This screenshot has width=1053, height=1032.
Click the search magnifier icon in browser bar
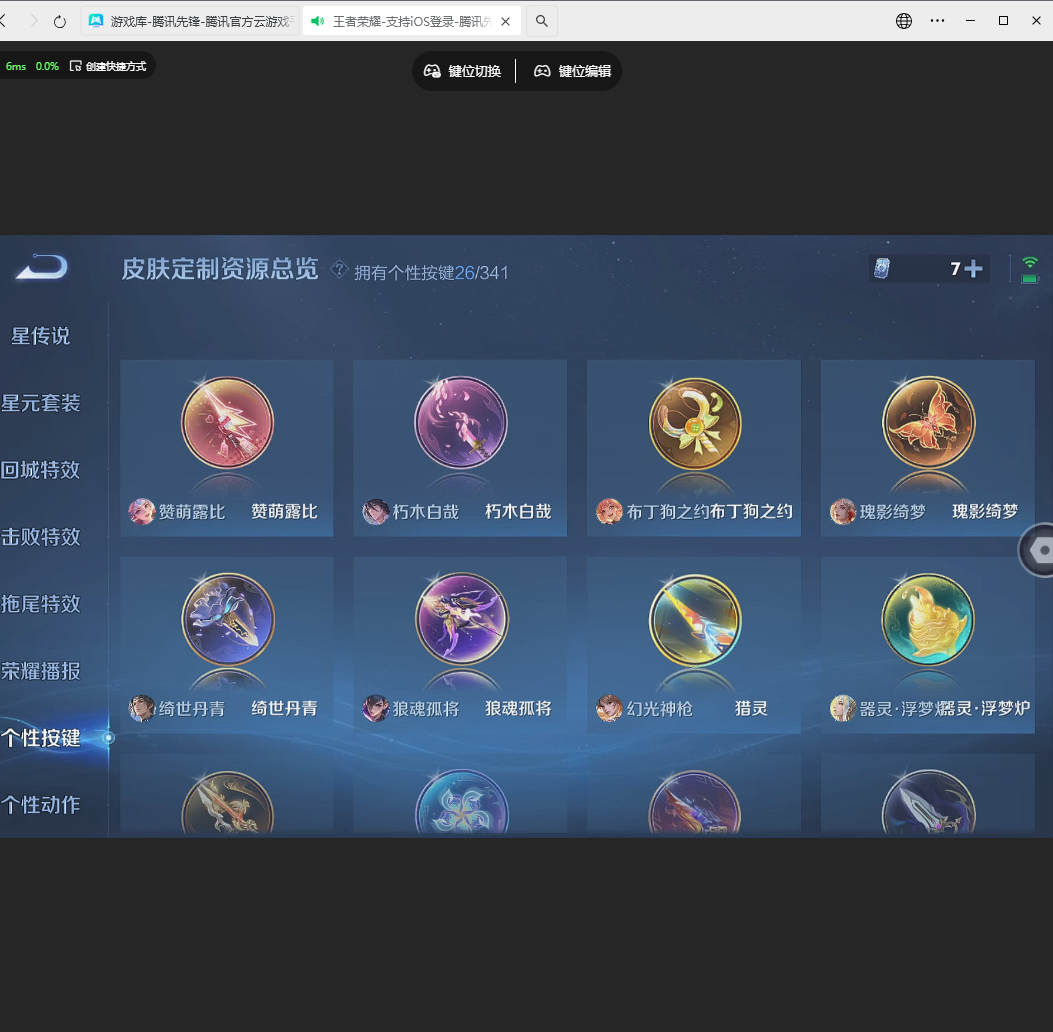(541, 19)
